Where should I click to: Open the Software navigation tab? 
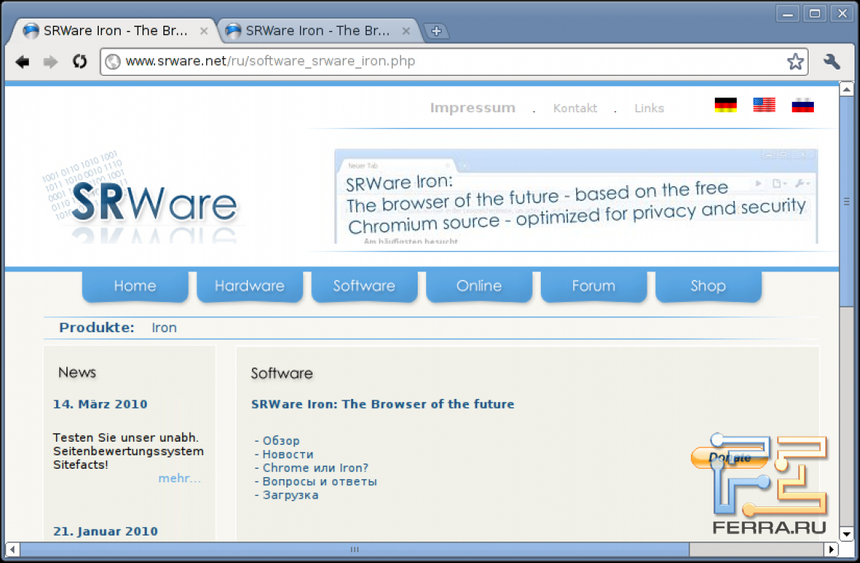click(x=364, y=286)
